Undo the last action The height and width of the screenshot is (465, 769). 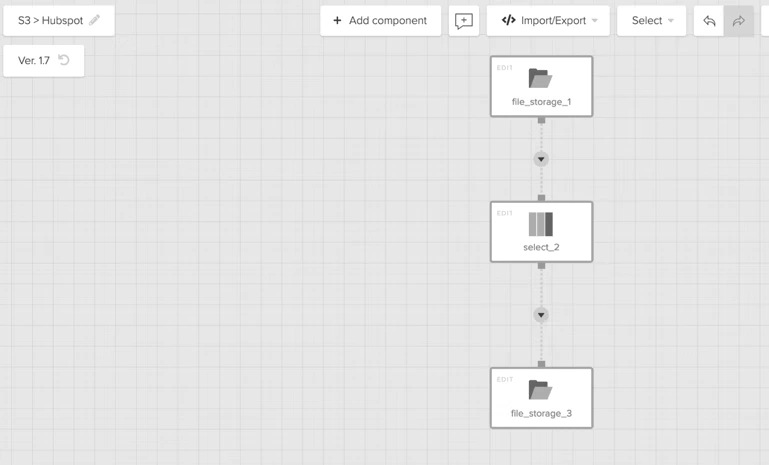[709, 21]
